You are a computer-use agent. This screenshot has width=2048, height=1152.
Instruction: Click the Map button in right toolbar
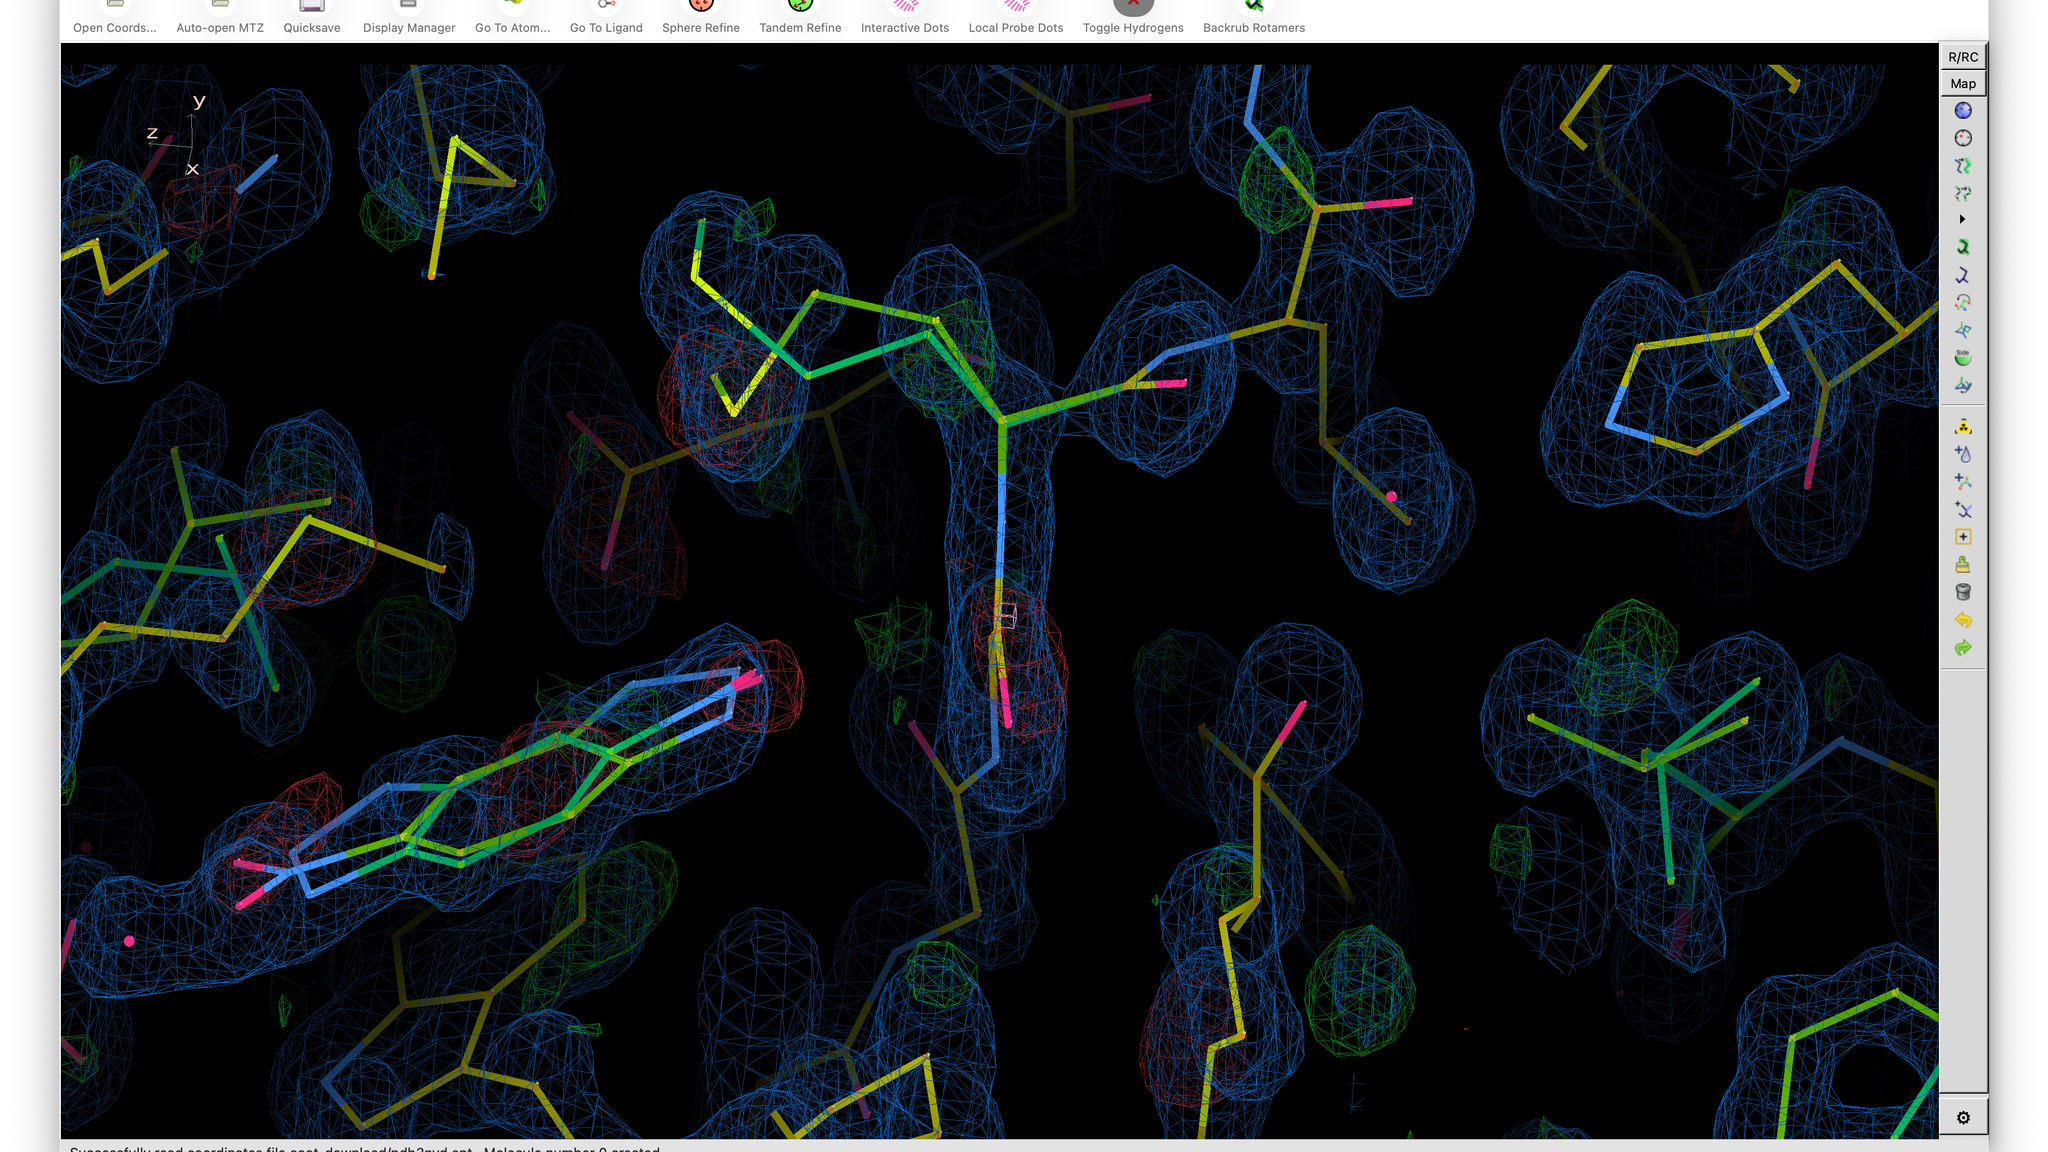click(x=1963, y=84)
